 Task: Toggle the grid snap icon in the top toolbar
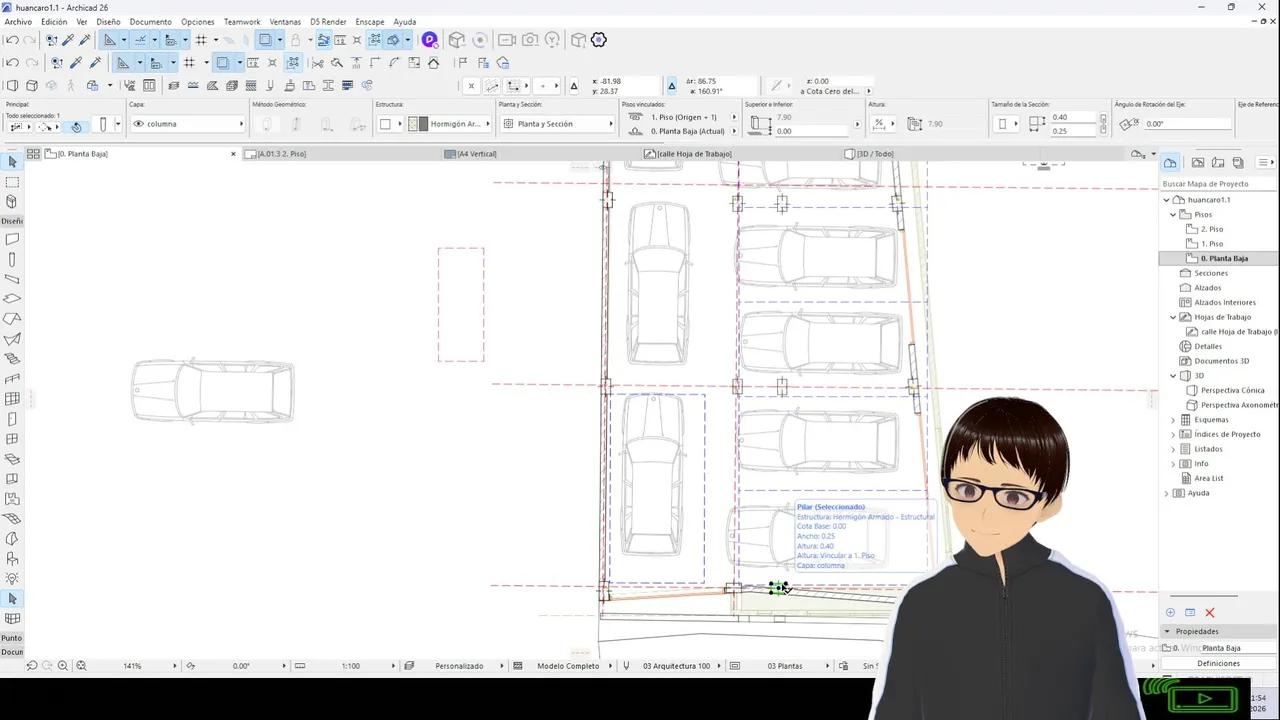click(x=201, y=40)
